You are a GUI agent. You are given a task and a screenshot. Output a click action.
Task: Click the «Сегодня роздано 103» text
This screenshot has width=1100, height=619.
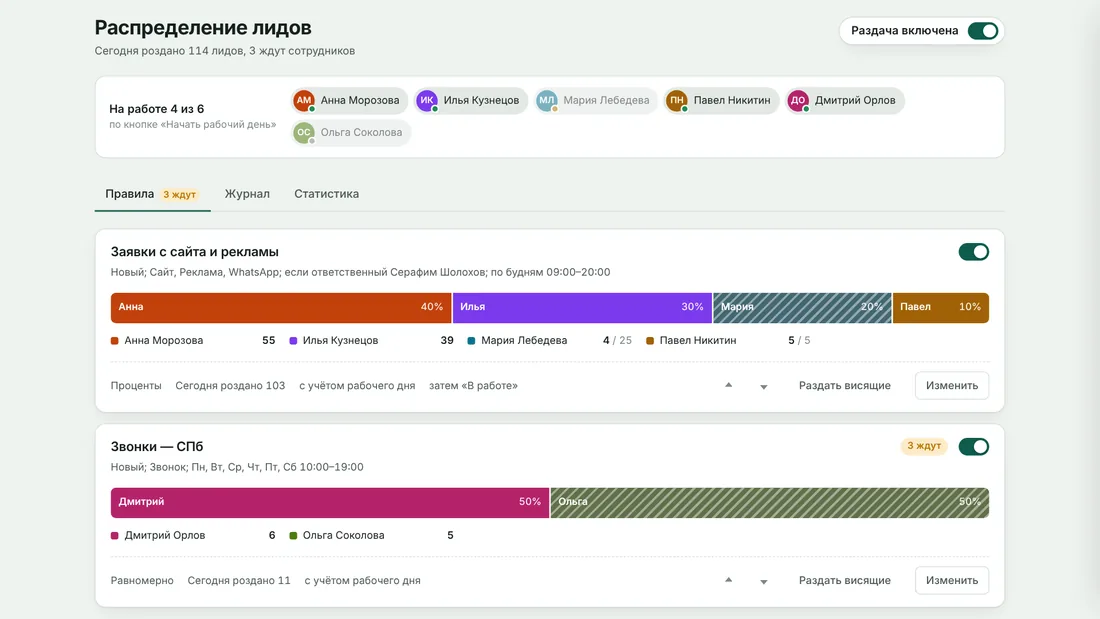(x=230, y=385)
